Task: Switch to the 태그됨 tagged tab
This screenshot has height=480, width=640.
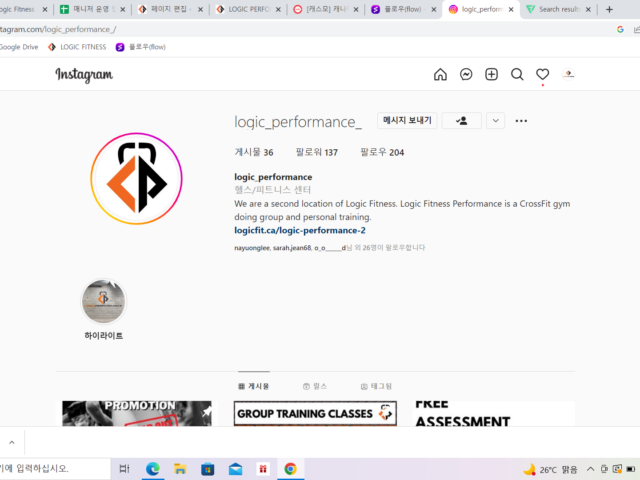Action: click(376, 386)
